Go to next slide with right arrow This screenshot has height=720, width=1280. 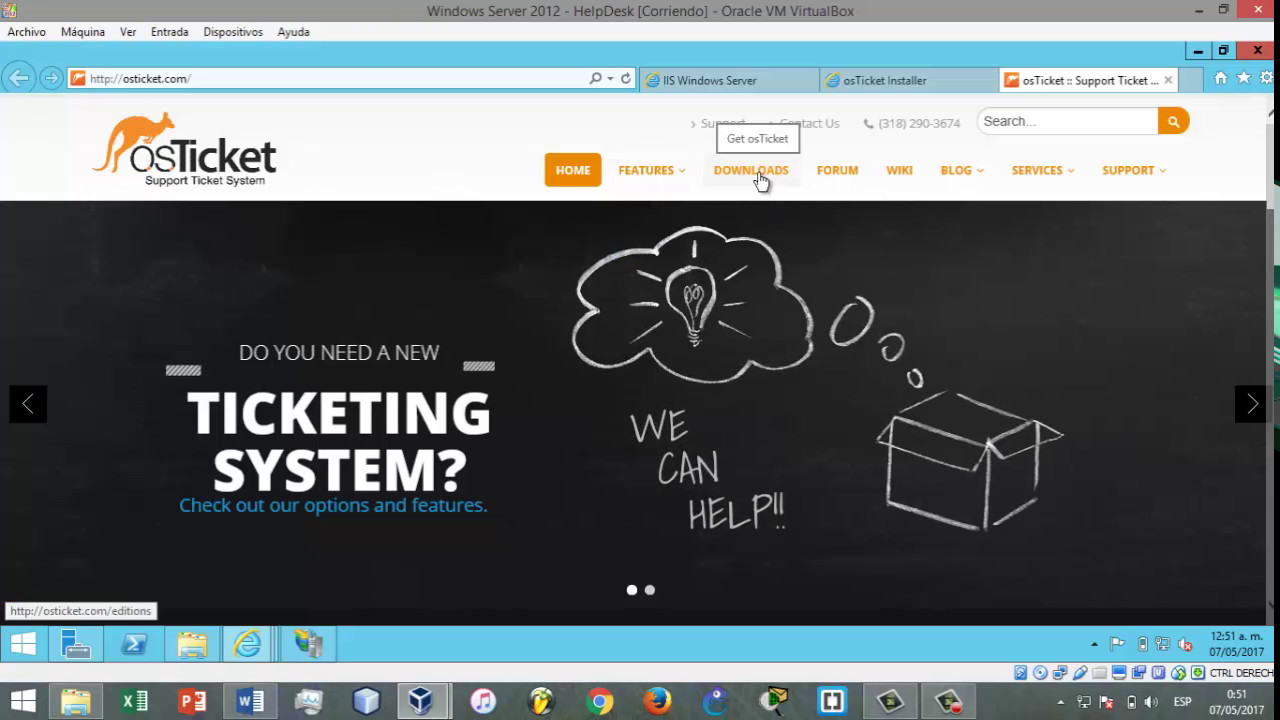(x=1252, y=404)
